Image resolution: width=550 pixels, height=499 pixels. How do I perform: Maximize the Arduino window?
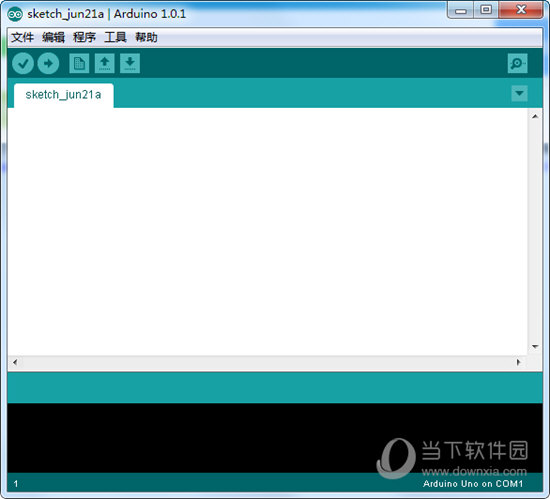tap(486, 10)
